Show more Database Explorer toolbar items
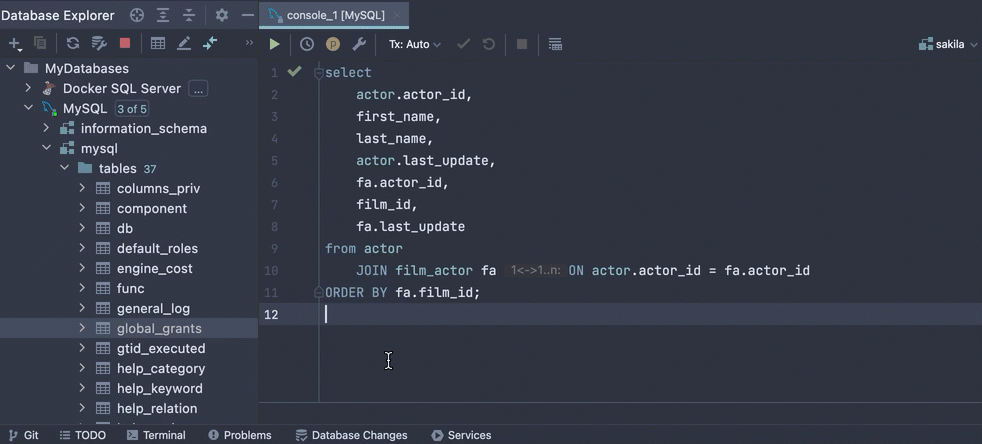The width and height of the screenshot is (982, 444). coord(249,43)
